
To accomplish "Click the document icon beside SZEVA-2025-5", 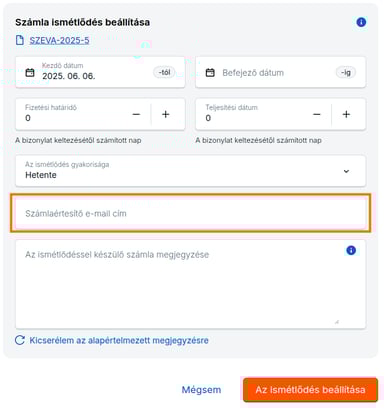I will (x=20, y=40).
